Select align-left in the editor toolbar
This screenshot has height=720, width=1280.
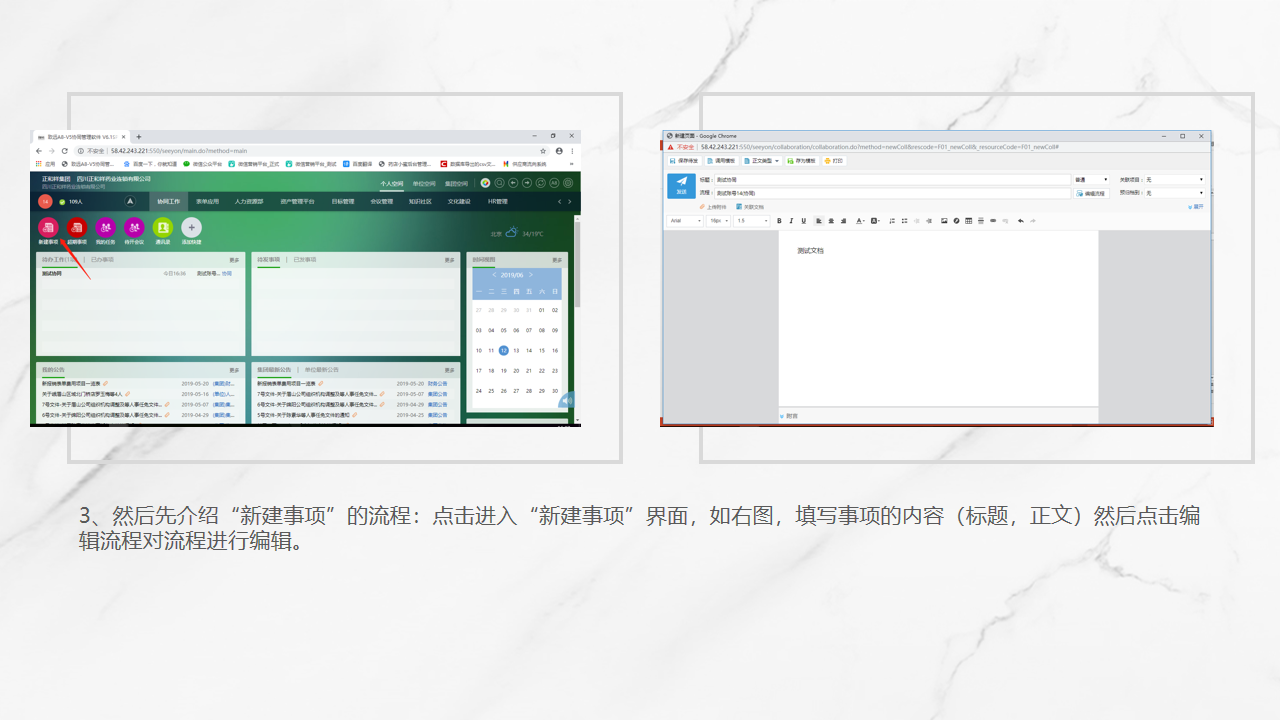818,220
